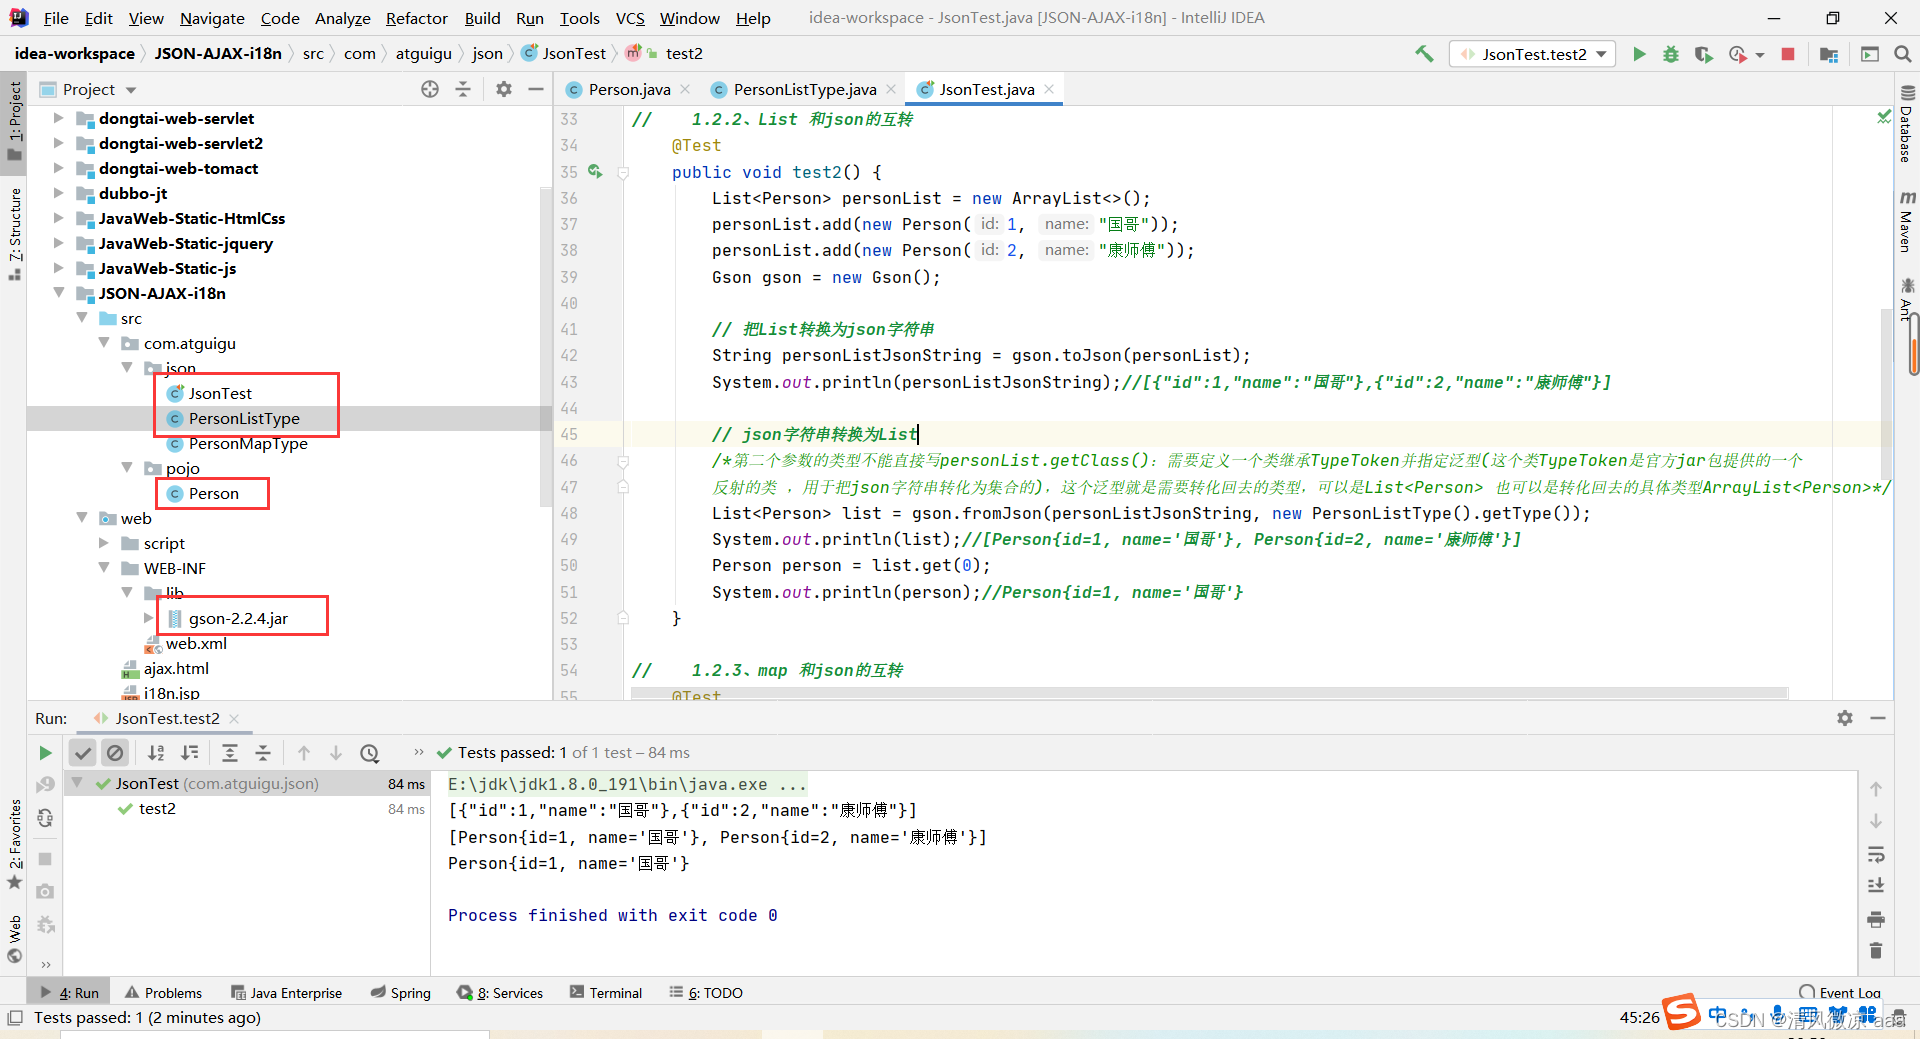Start debugging with the bug icon
The image size is (1920, 1039).
[x=1671, y=54]
